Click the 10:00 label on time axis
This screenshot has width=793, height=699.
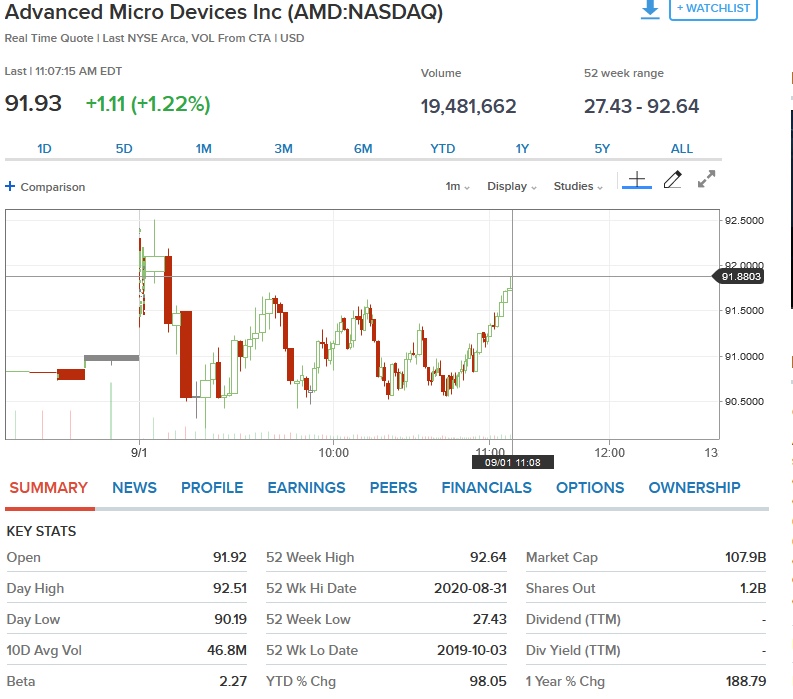333,453
